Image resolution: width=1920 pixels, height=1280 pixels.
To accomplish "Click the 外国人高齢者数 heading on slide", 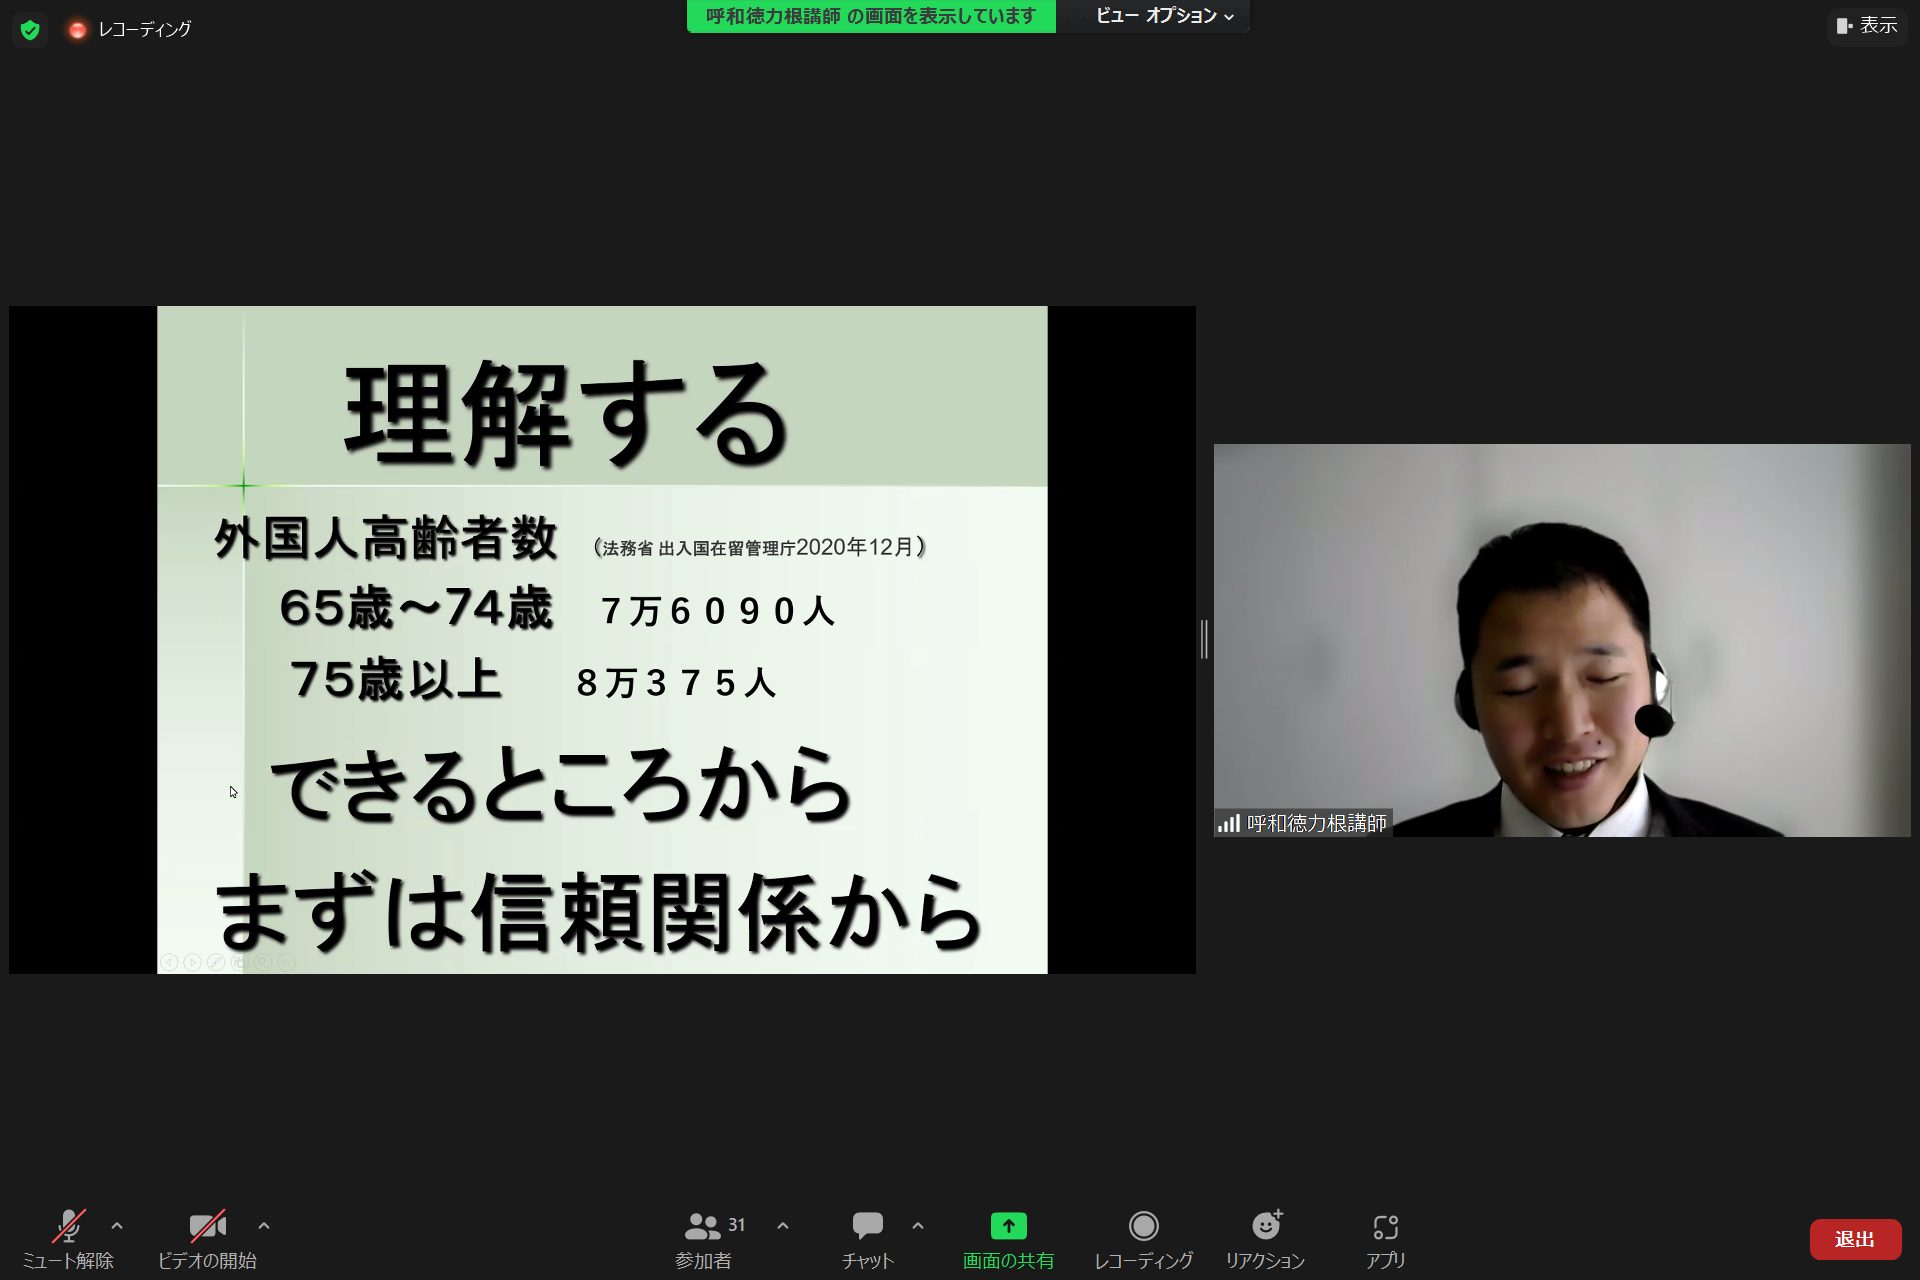I will click(x=385, y=538).
